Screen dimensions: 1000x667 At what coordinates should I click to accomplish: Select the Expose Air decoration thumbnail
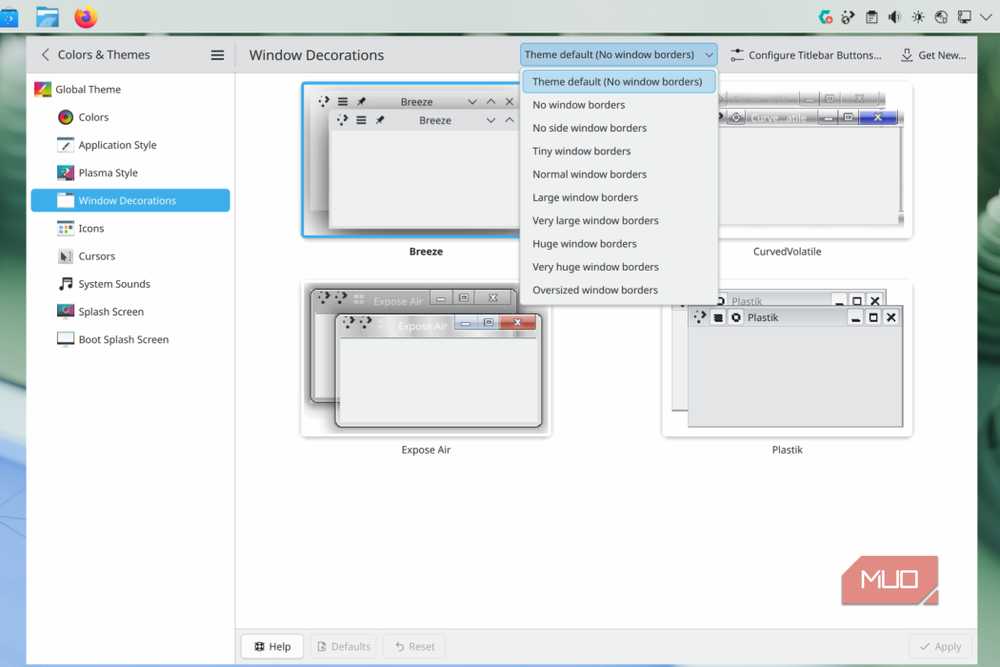point(426,359)
